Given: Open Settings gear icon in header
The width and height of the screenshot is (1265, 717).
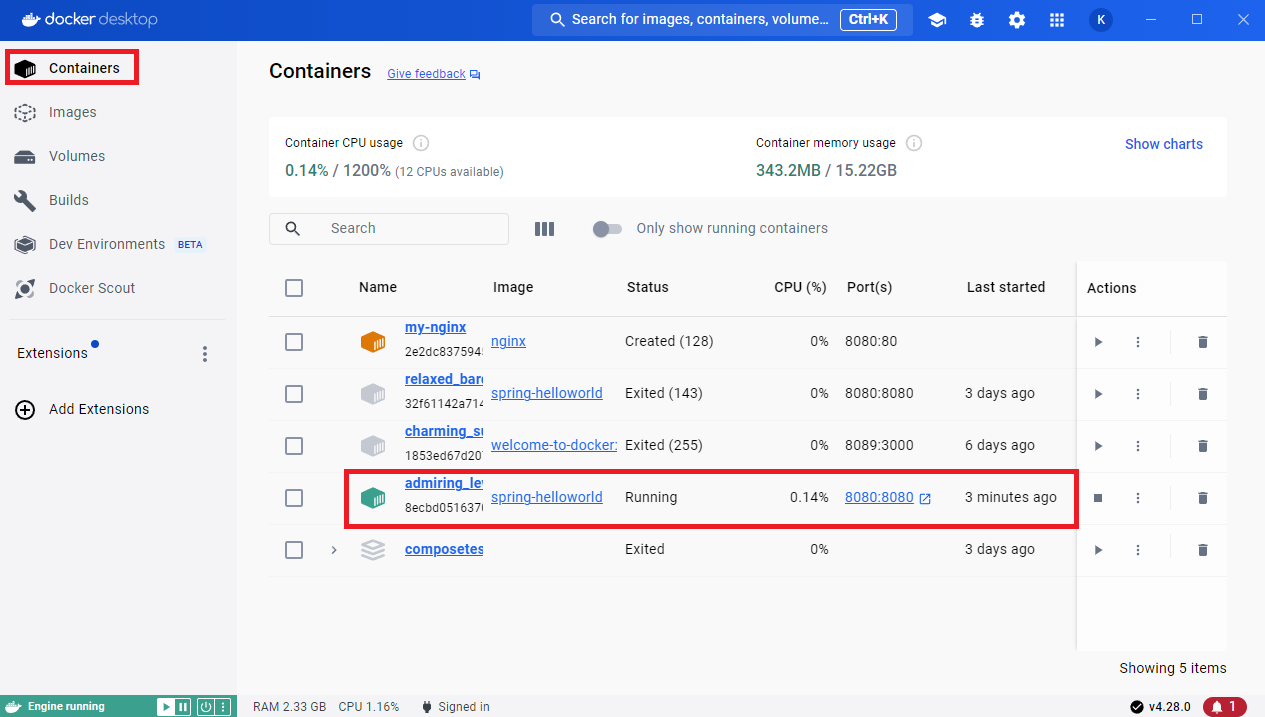Looking at the screenshot, I should click(1017, 20).
